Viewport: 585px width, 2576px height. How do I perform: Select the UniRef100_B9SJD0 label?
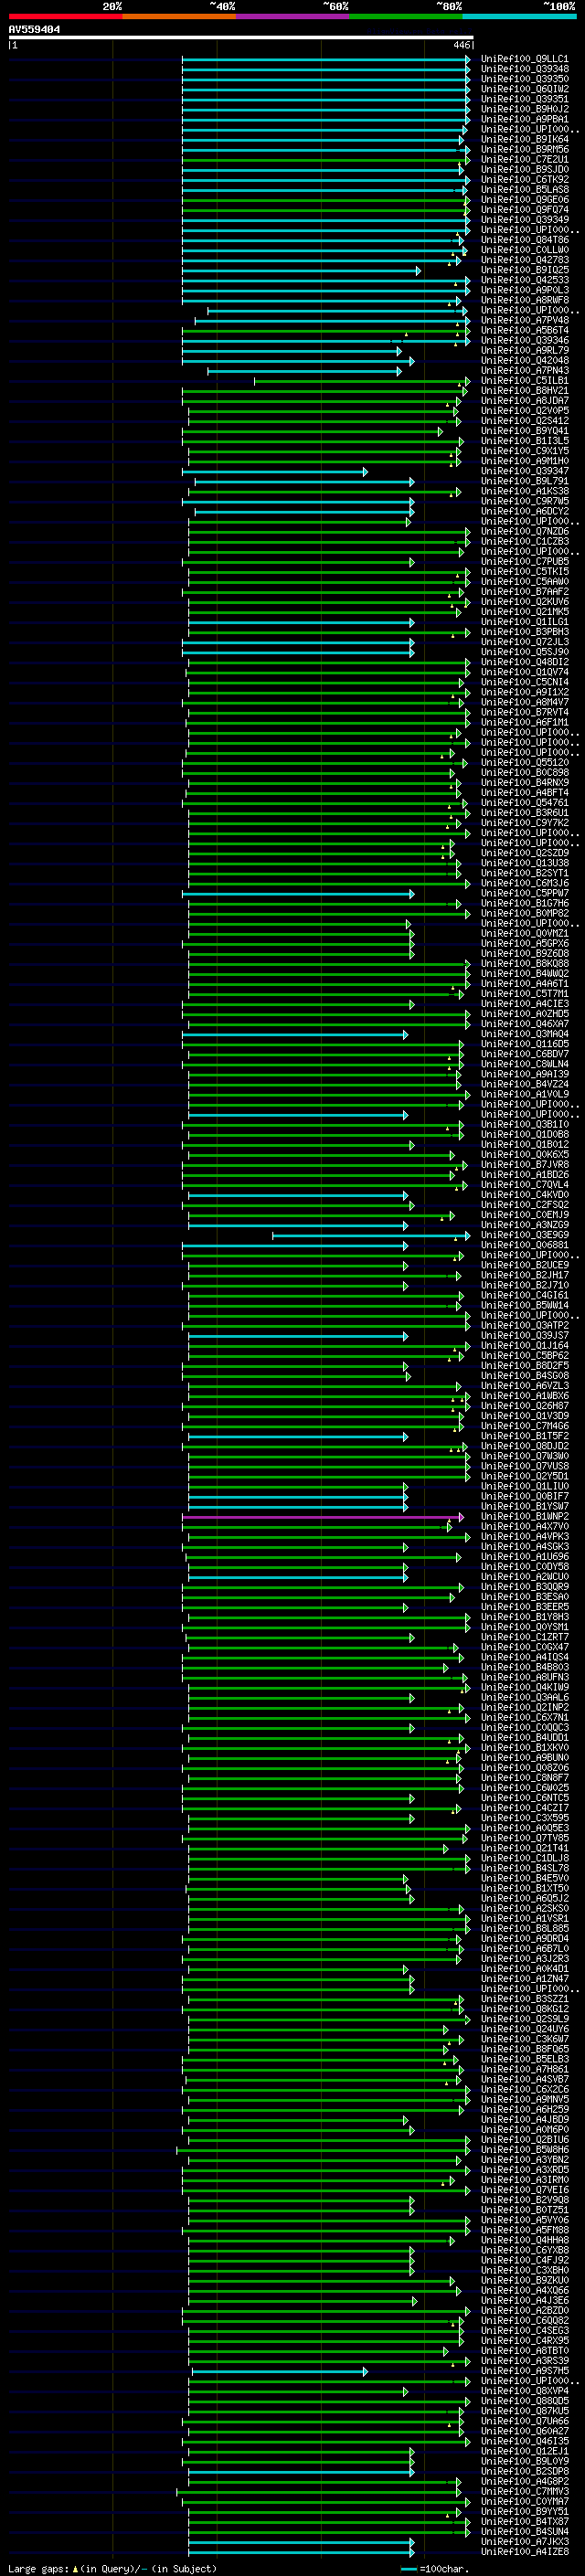coord(524,169)
